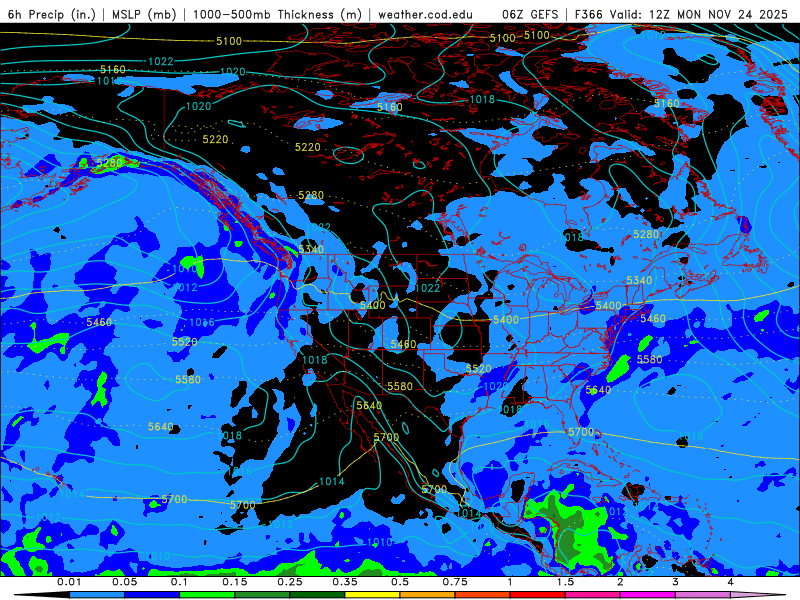Click the '1012' isobar label beside the Pacific low
The height and width of the screenshot is (600, 800).
point(185,287)
